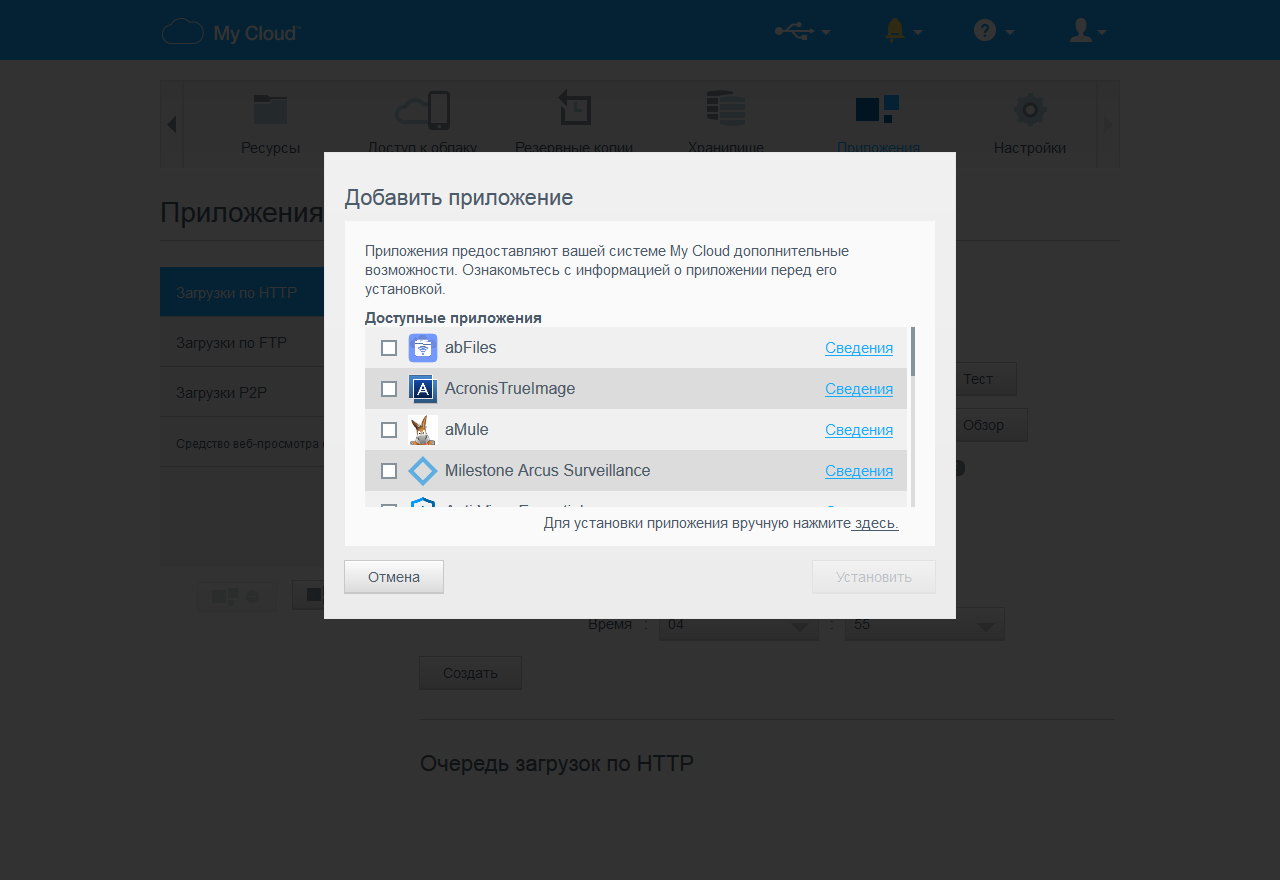
Task: Open Сведения for Milestone Arcus Surveillance
Action: pos(859,471)
